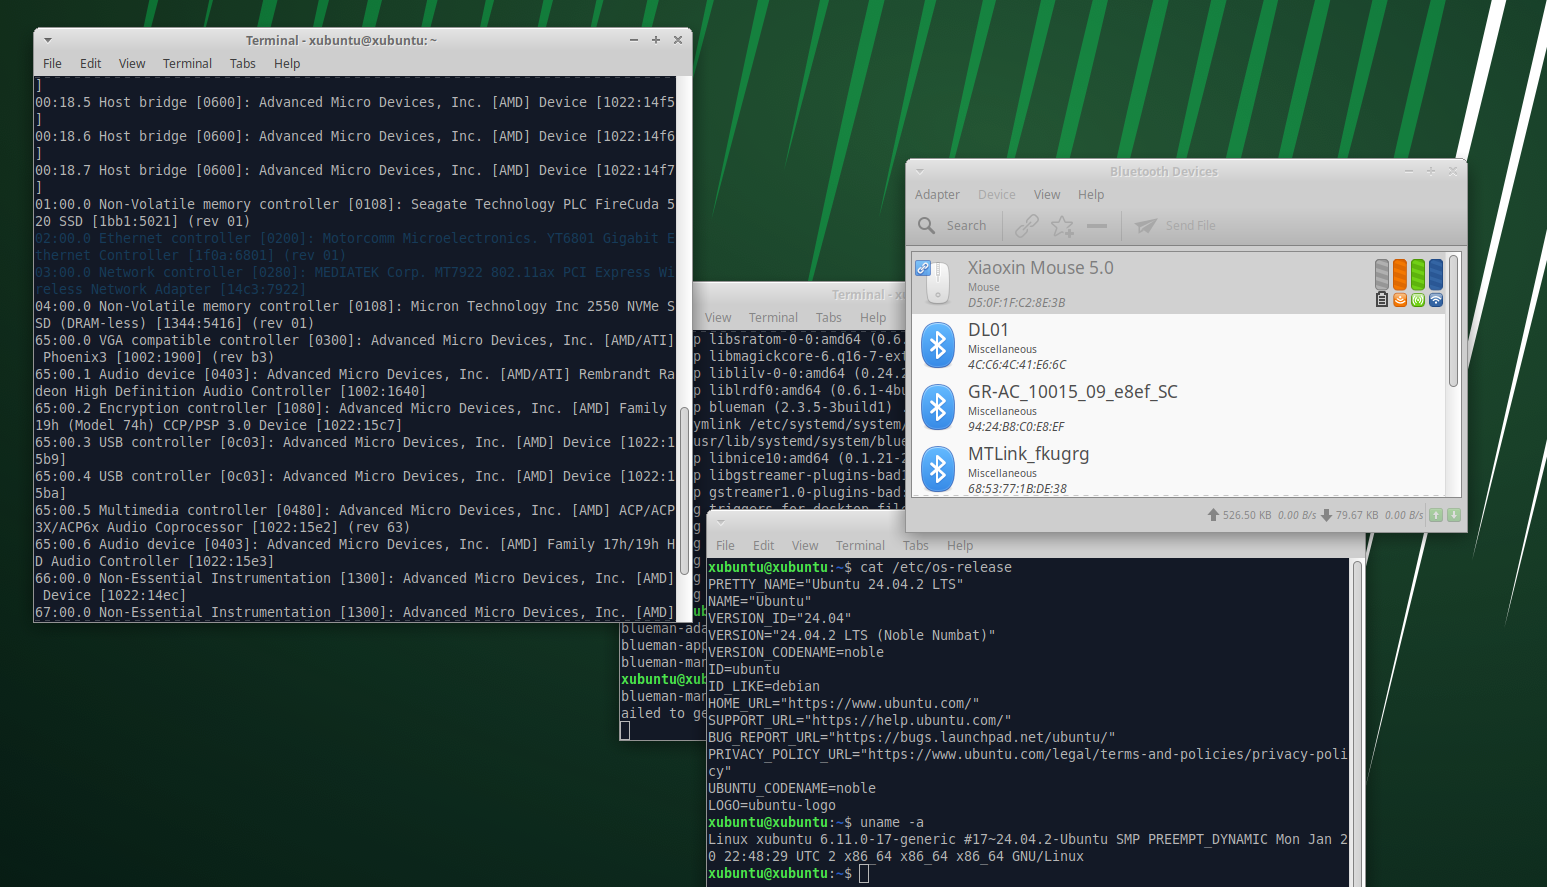This screenshot has height=887, width=1547.
Task: Click the Xiaoxin Mouse device picture
Action: (937, 283)
